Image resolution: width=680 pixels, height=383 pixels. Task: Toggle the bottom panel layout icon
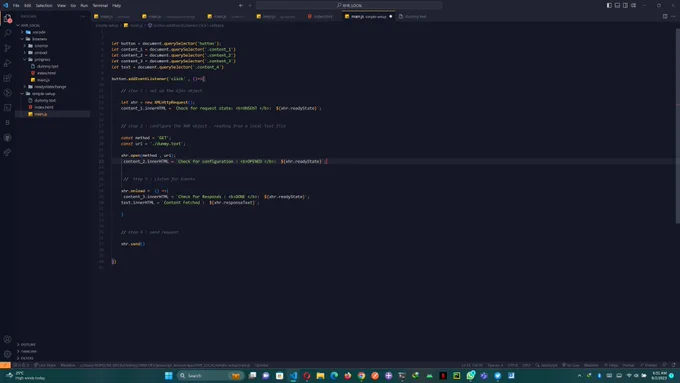[x=617, y=5]
